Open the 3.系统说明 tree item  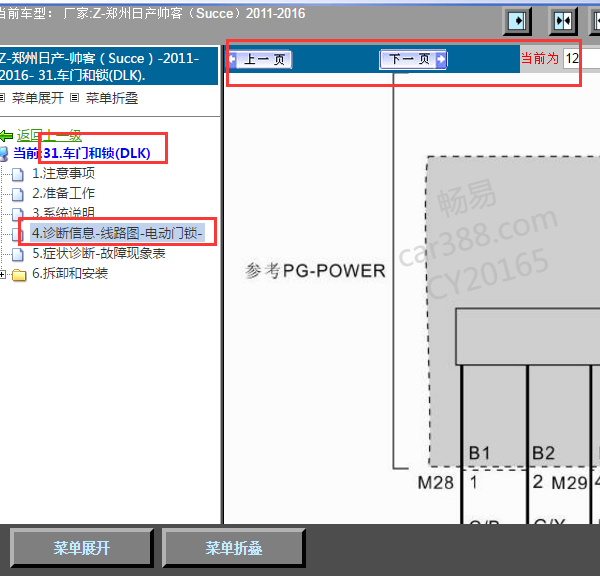[64, 213]
